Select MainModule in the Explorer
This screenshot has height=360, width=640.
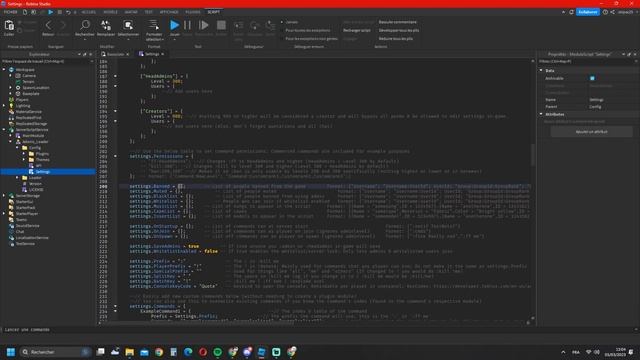pos(33,136)
